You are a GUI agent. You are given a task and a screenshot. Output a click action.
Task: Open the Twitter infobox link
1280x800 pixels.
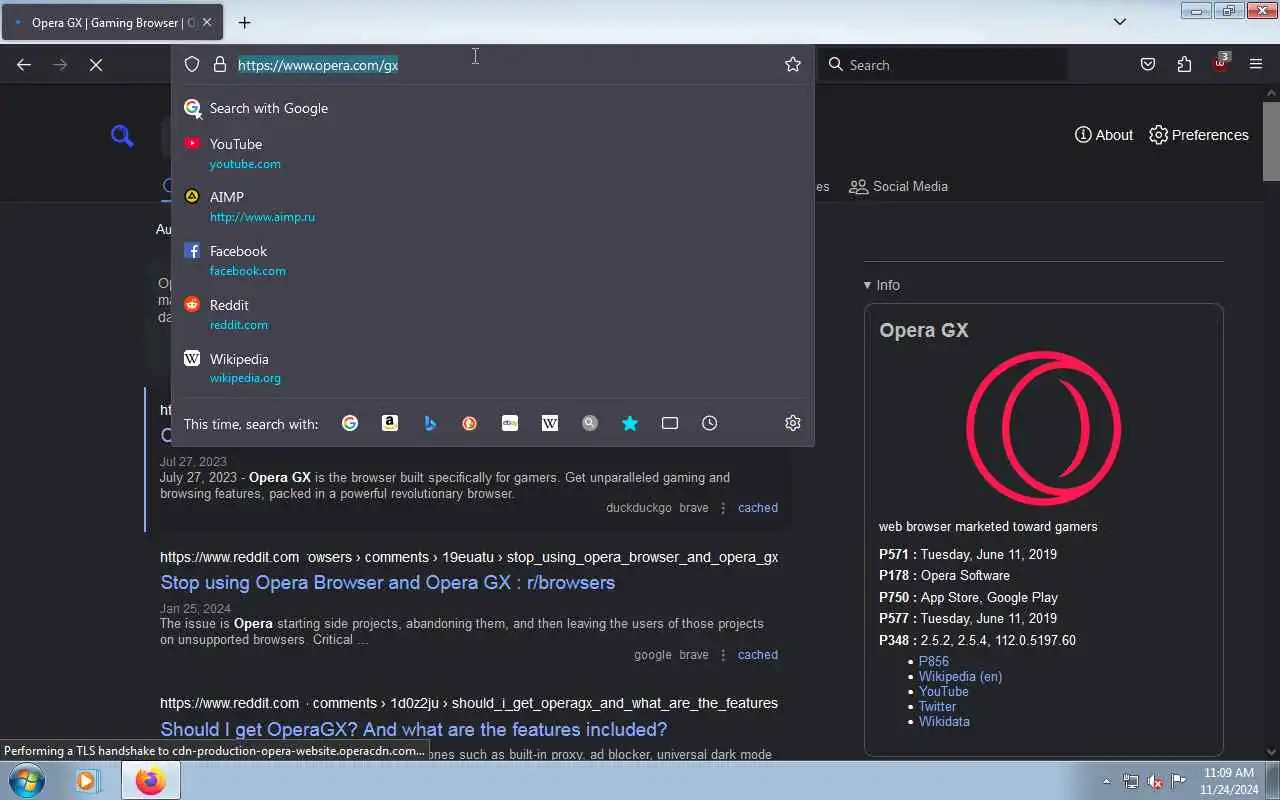pyautogui.click(x=938, y=707)
